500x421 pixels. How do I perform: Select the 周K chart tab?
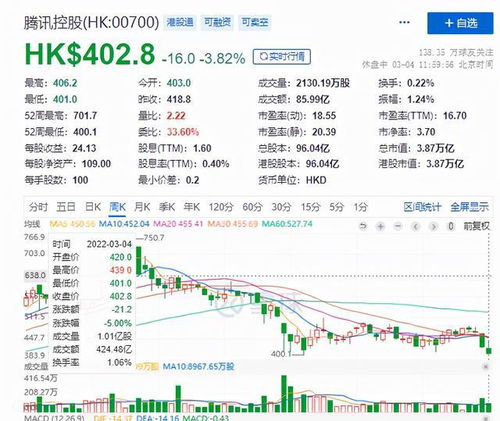[x=117, y=207]
